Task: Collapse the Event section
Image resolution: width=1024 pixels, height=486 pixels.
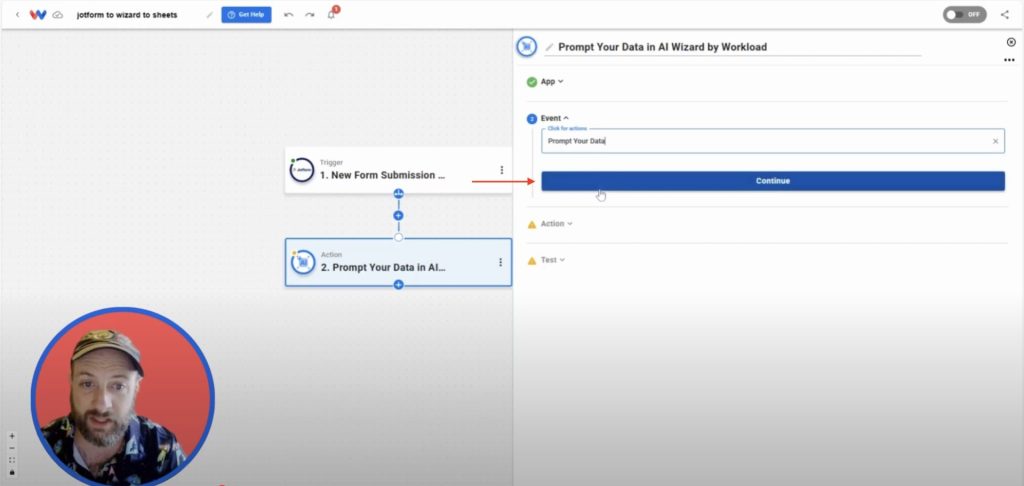Action: coord(554,118)
